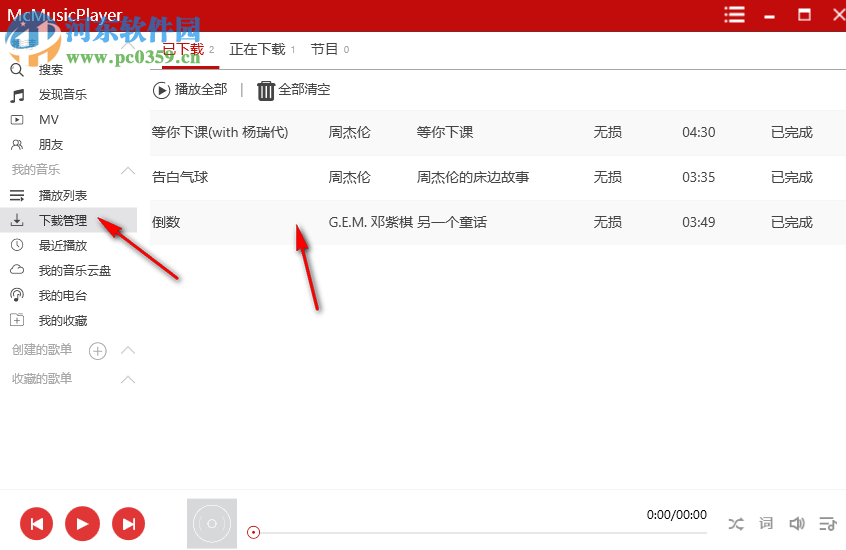Skip to next track

pos(128,524)
